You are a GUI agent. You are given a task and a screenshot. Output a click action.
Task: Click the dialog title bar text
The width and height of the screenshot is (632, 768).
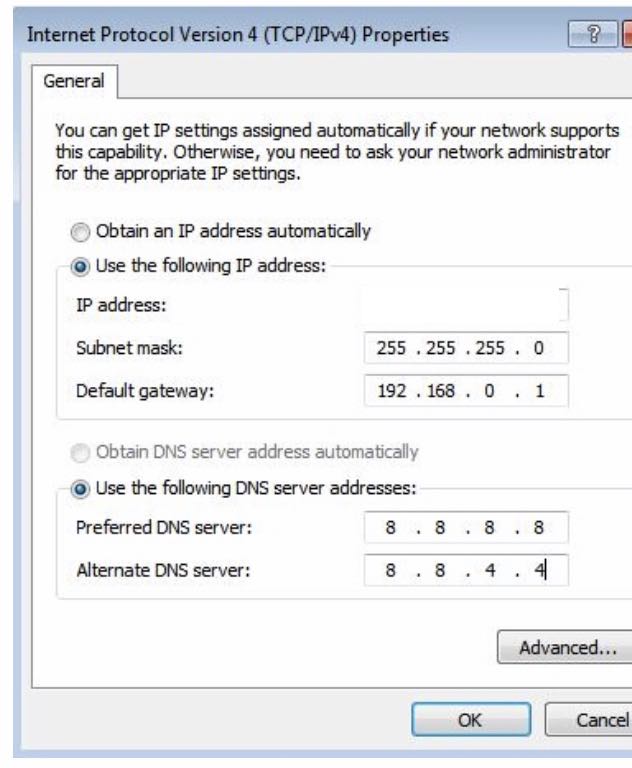[x=238, y=36]
